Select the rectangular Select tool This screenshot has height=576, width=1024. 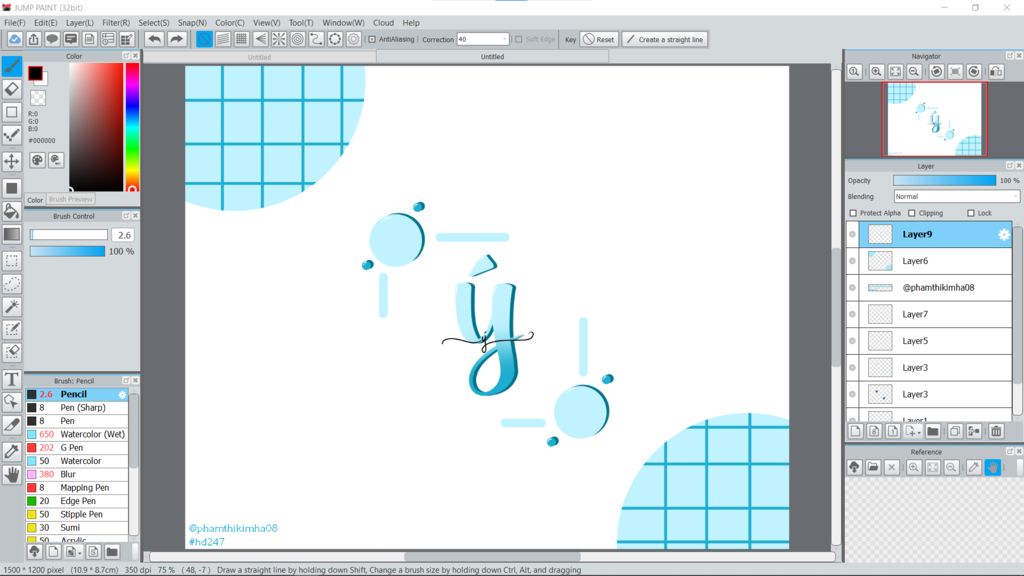pos(12,261)
